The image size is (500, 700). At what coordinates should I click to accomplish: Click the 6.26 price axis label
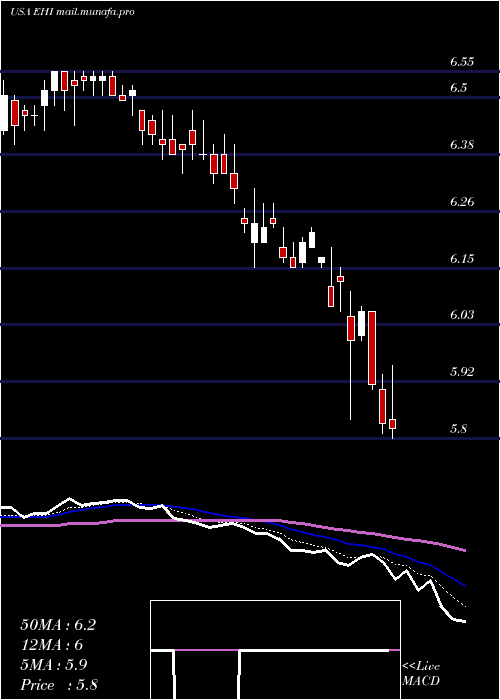pos(461,202)
